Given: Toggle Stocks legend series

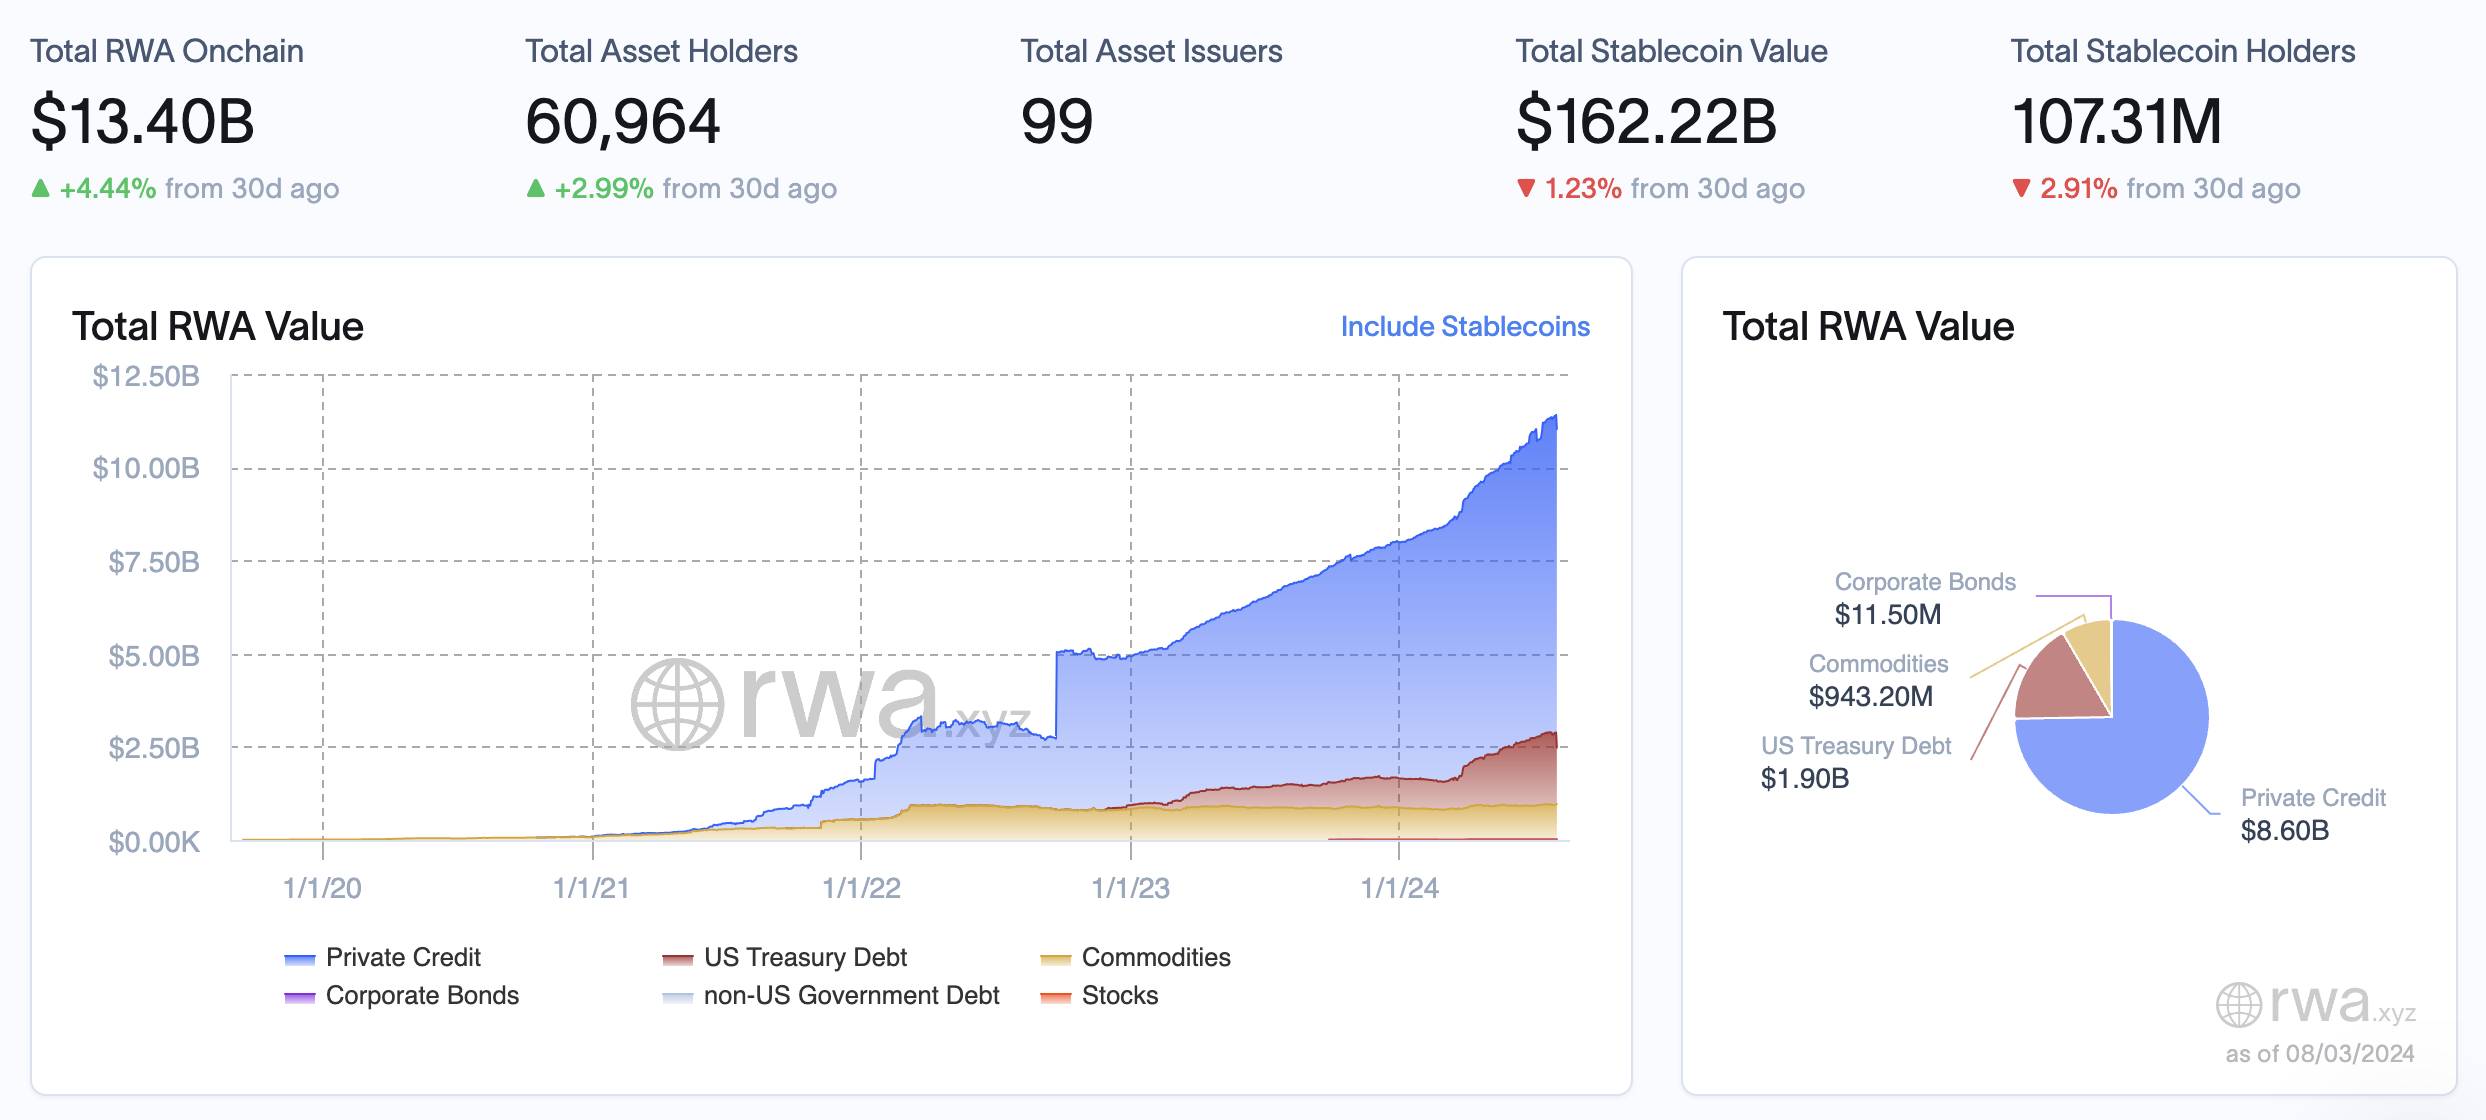Looking at the screenshot, I should [1119, 995].
